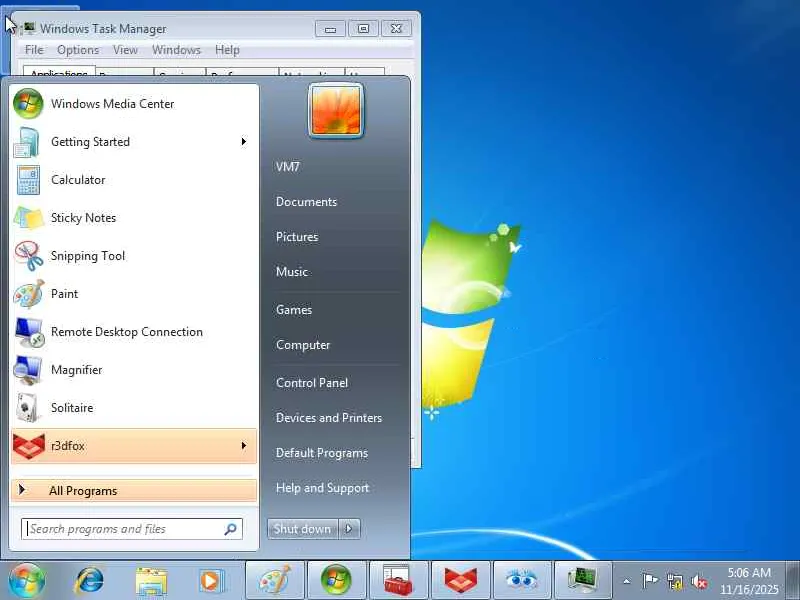Open Paint from the Start menu

134,294
